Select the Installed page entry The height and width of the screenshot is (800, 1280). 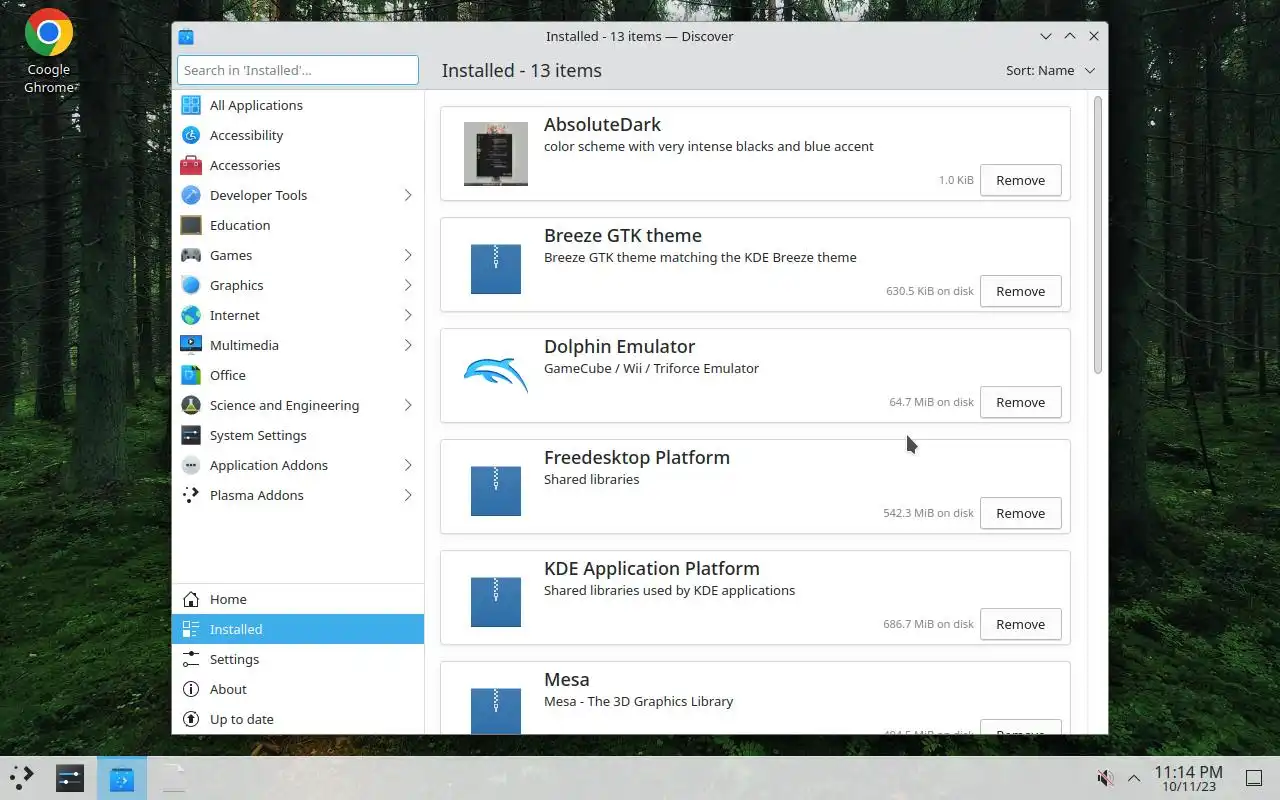tap(298, 629)
